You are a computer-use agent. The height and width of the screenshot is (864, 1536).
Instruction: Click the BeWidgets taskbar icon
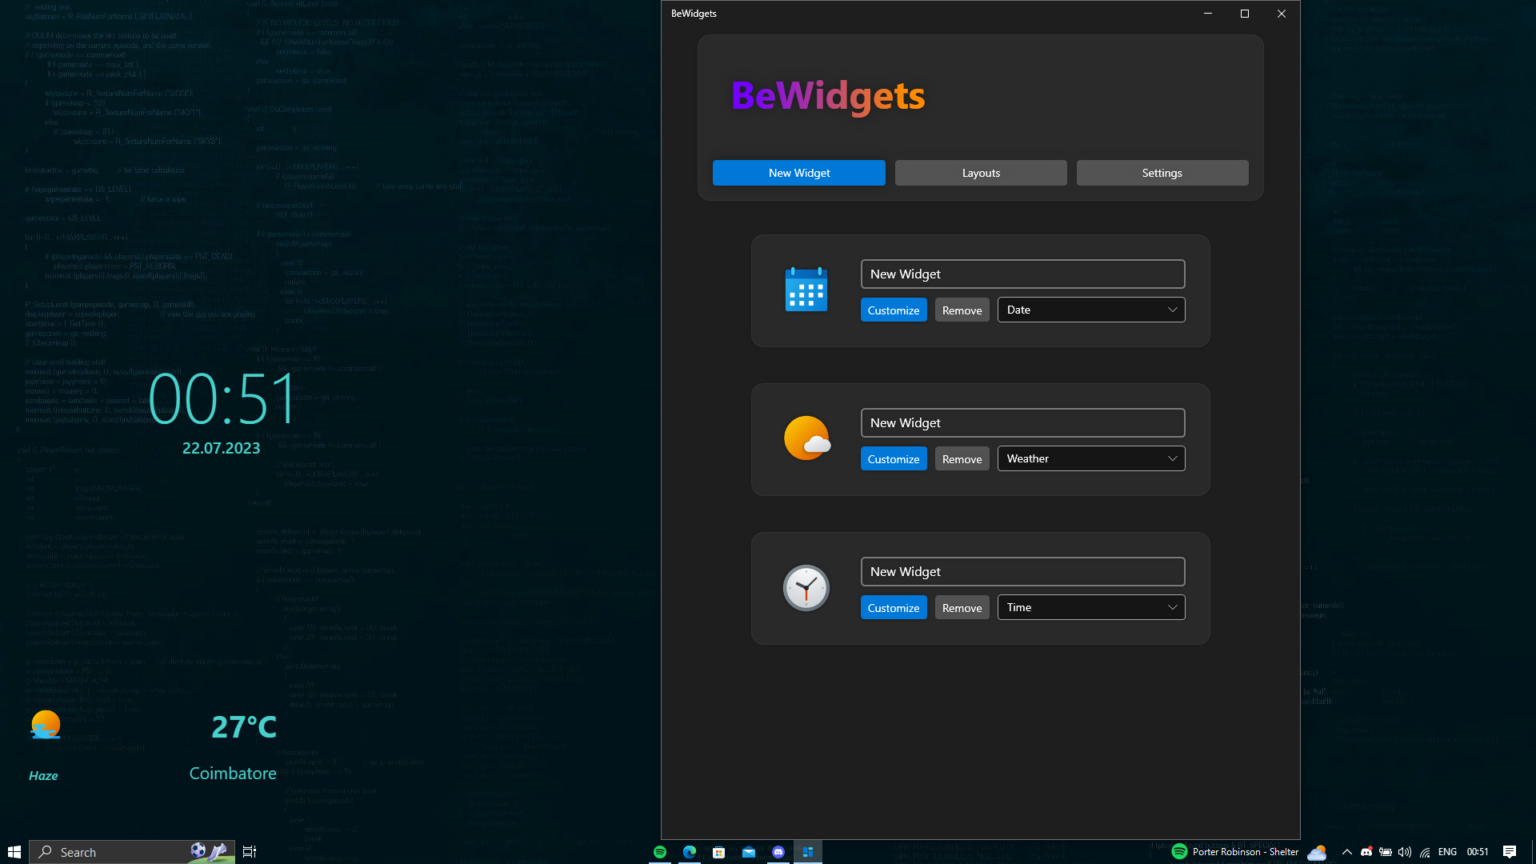[x=808, y=851]
